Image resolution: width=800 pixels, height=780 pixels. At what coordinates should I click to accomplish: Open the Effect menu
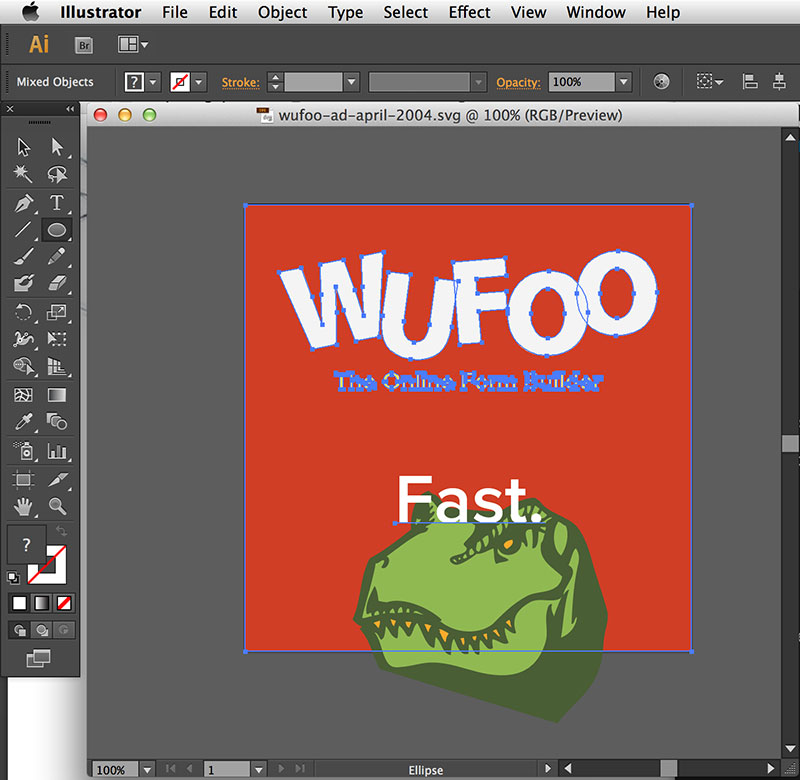pos(469,12)
